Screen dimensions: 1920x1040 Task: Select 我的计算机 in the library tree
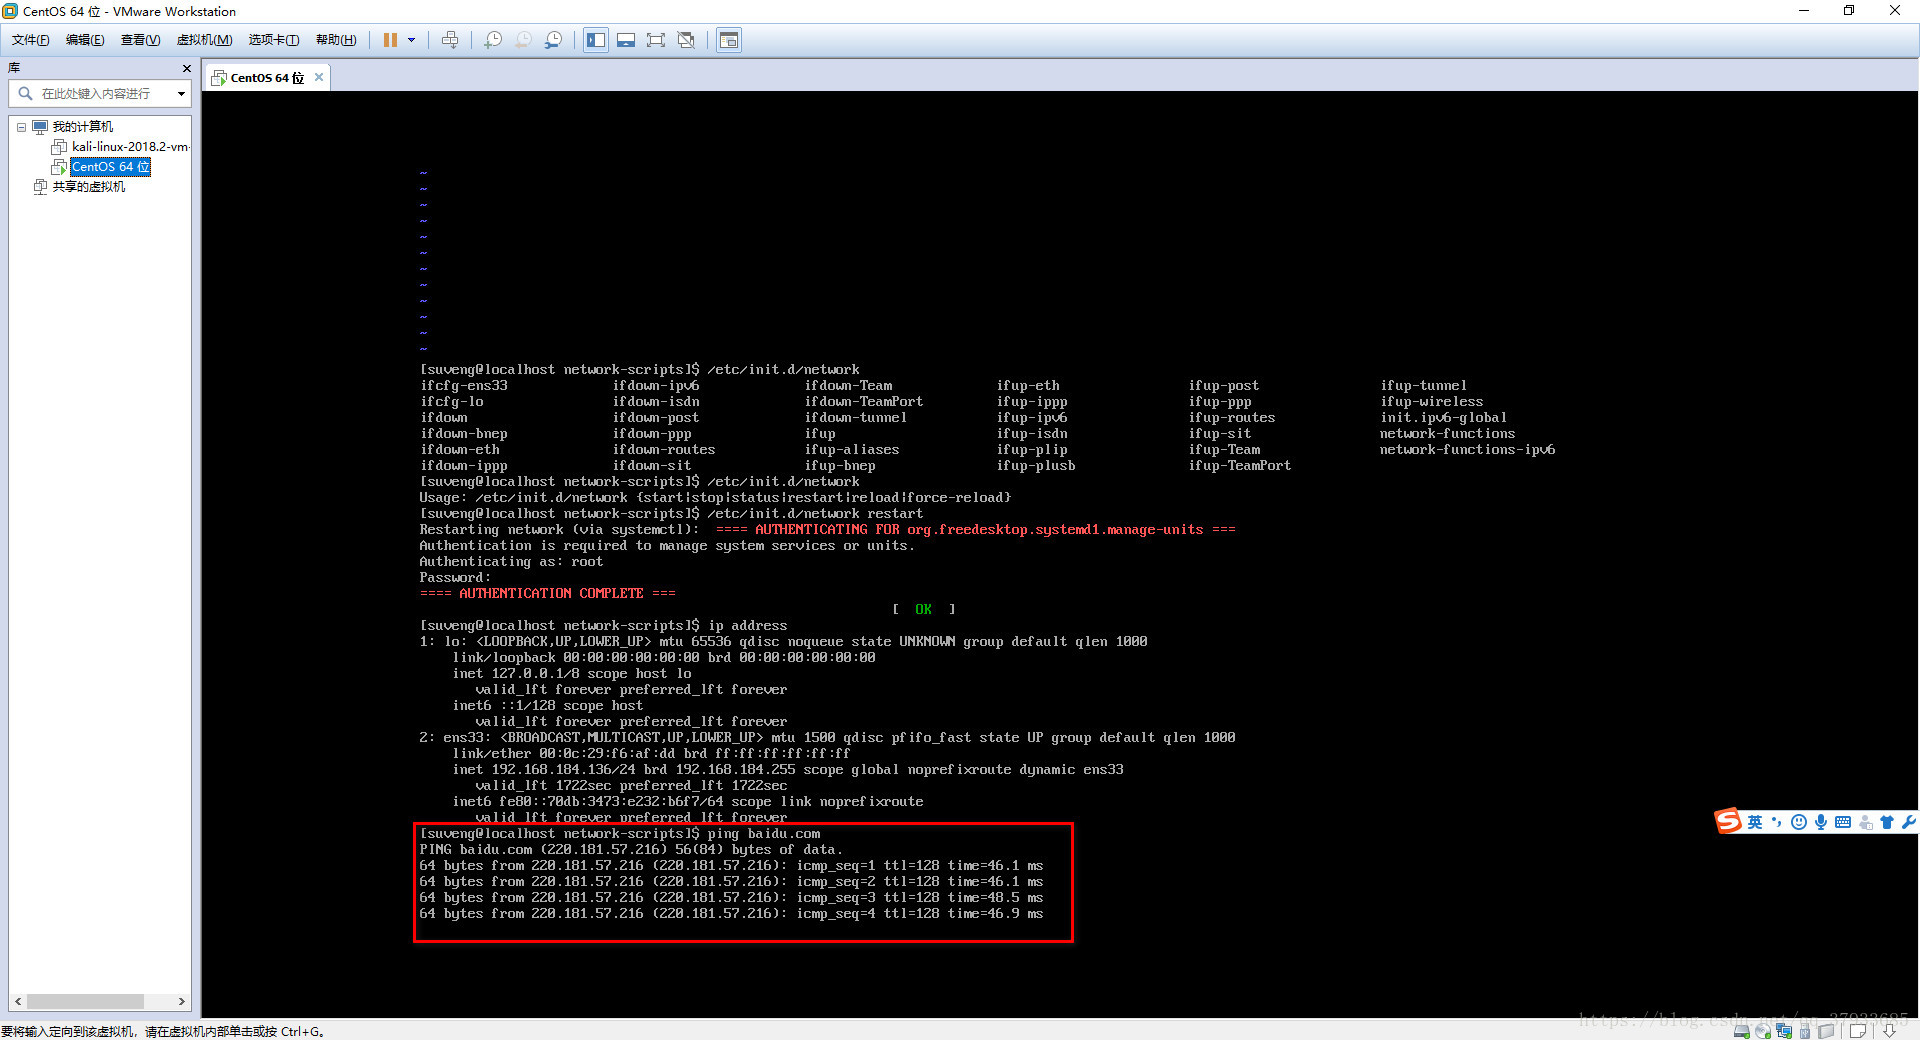pyautogui.click(x=83, y=127)
